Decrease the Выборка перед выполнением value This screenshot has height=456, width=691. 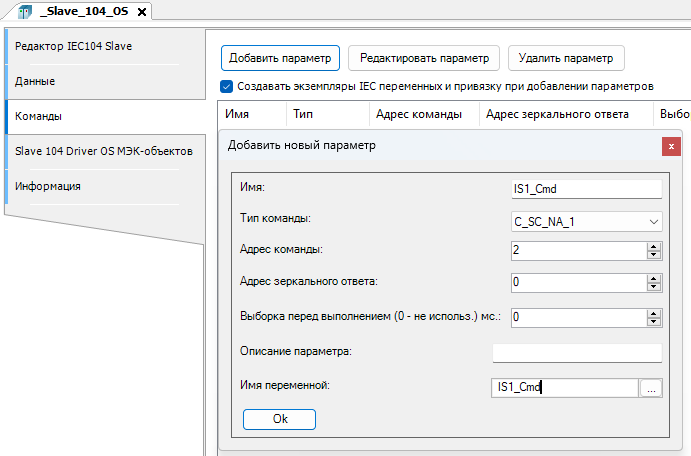tap(654, 322)
